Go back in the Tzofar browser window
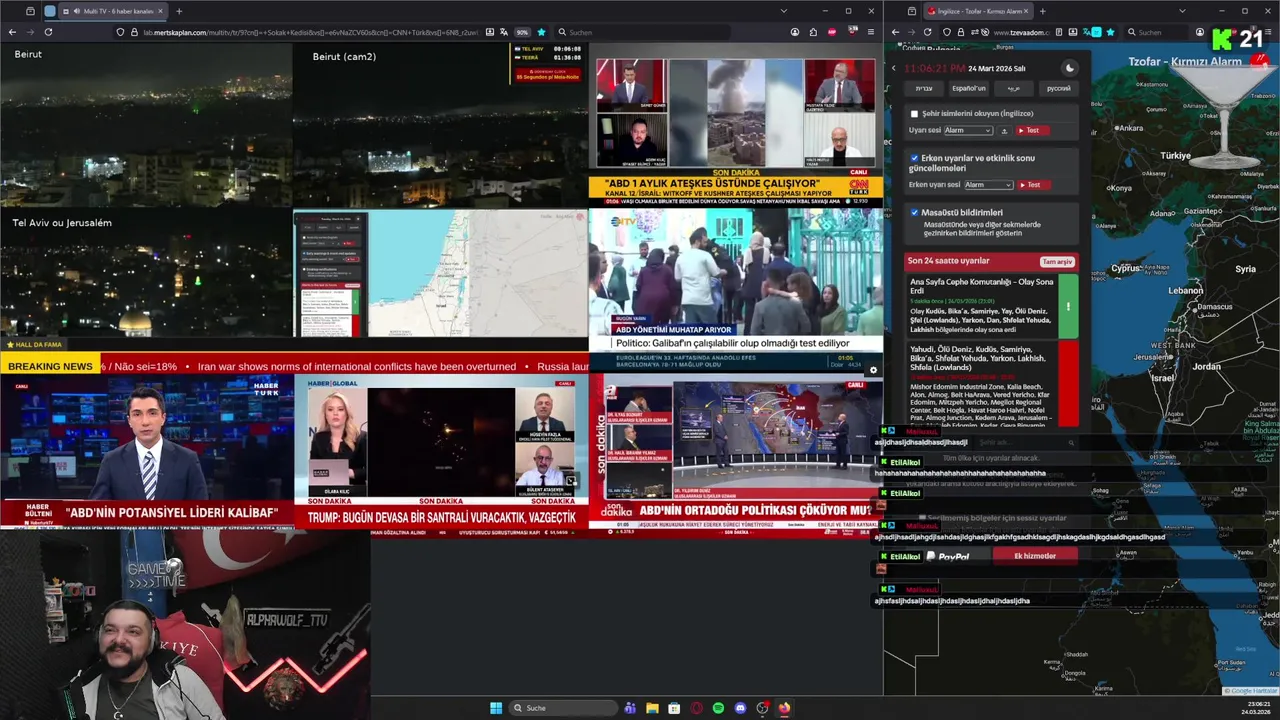The height and width of the screenshot is (720, 1280). pyautogui.click(x=895, y=32)
